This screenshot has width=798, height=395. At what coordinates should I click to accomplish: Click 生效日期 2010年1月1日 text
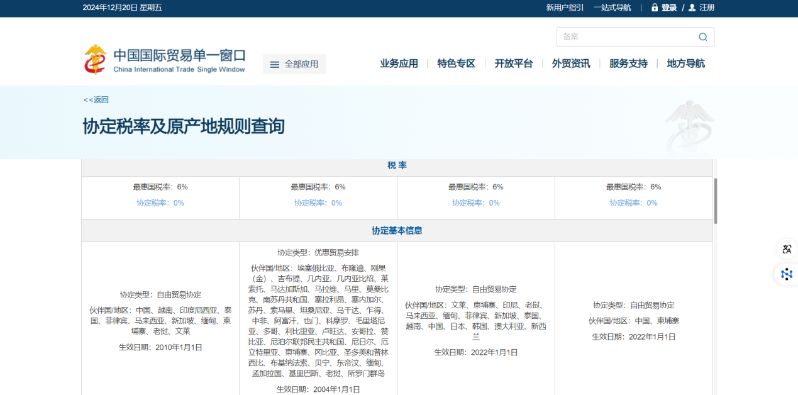coord(160,347)
